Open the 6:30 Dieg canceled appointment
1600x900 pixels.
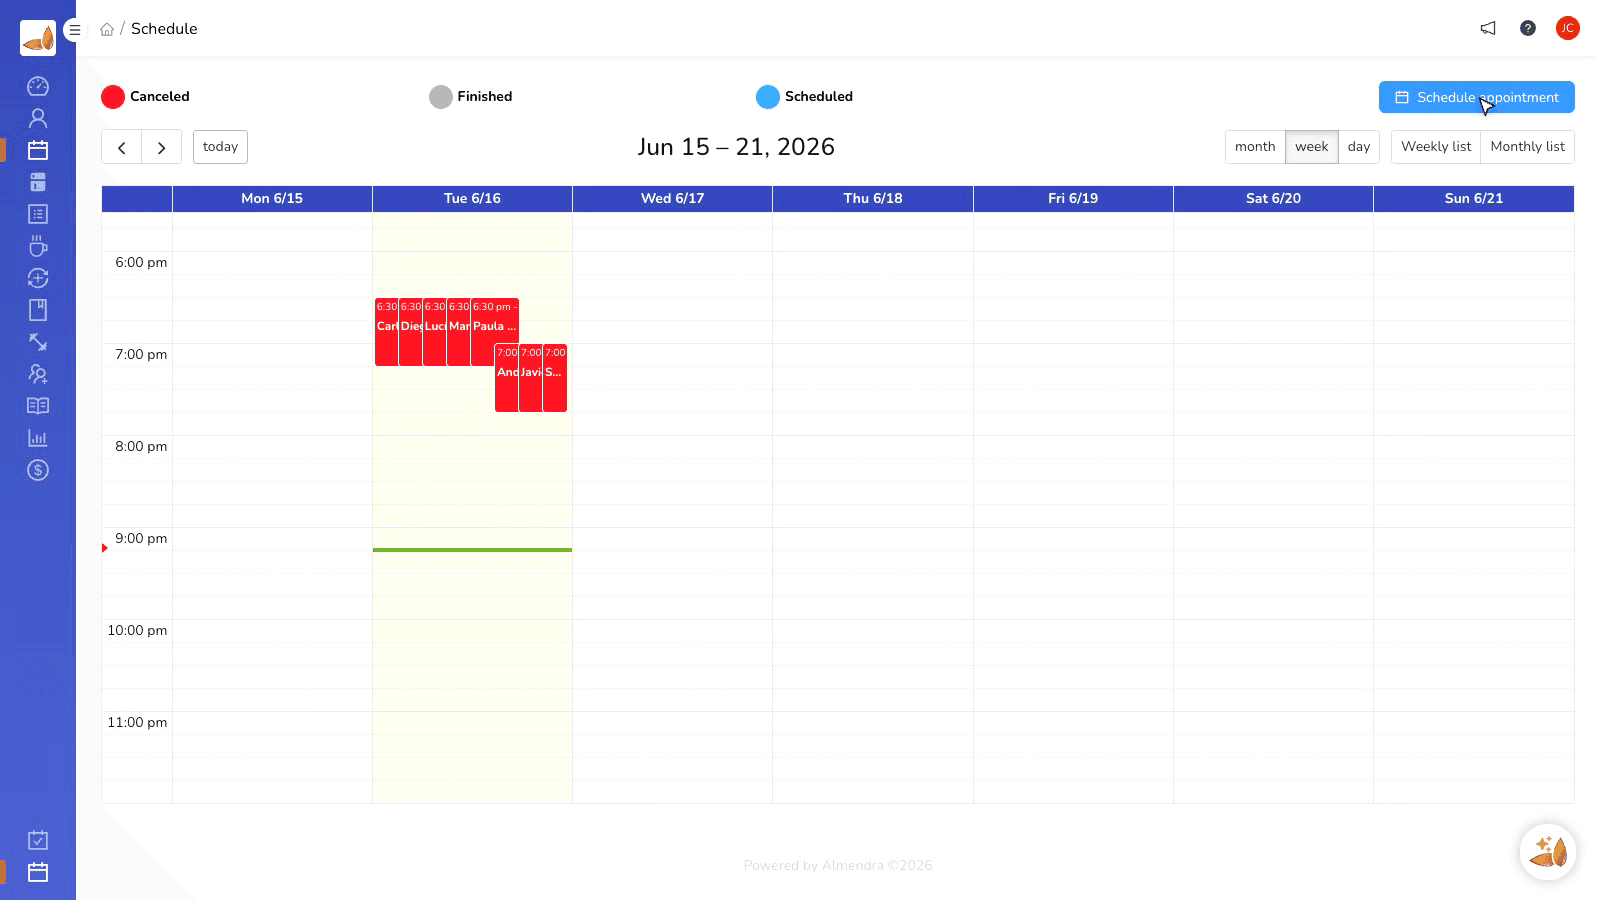411,332
